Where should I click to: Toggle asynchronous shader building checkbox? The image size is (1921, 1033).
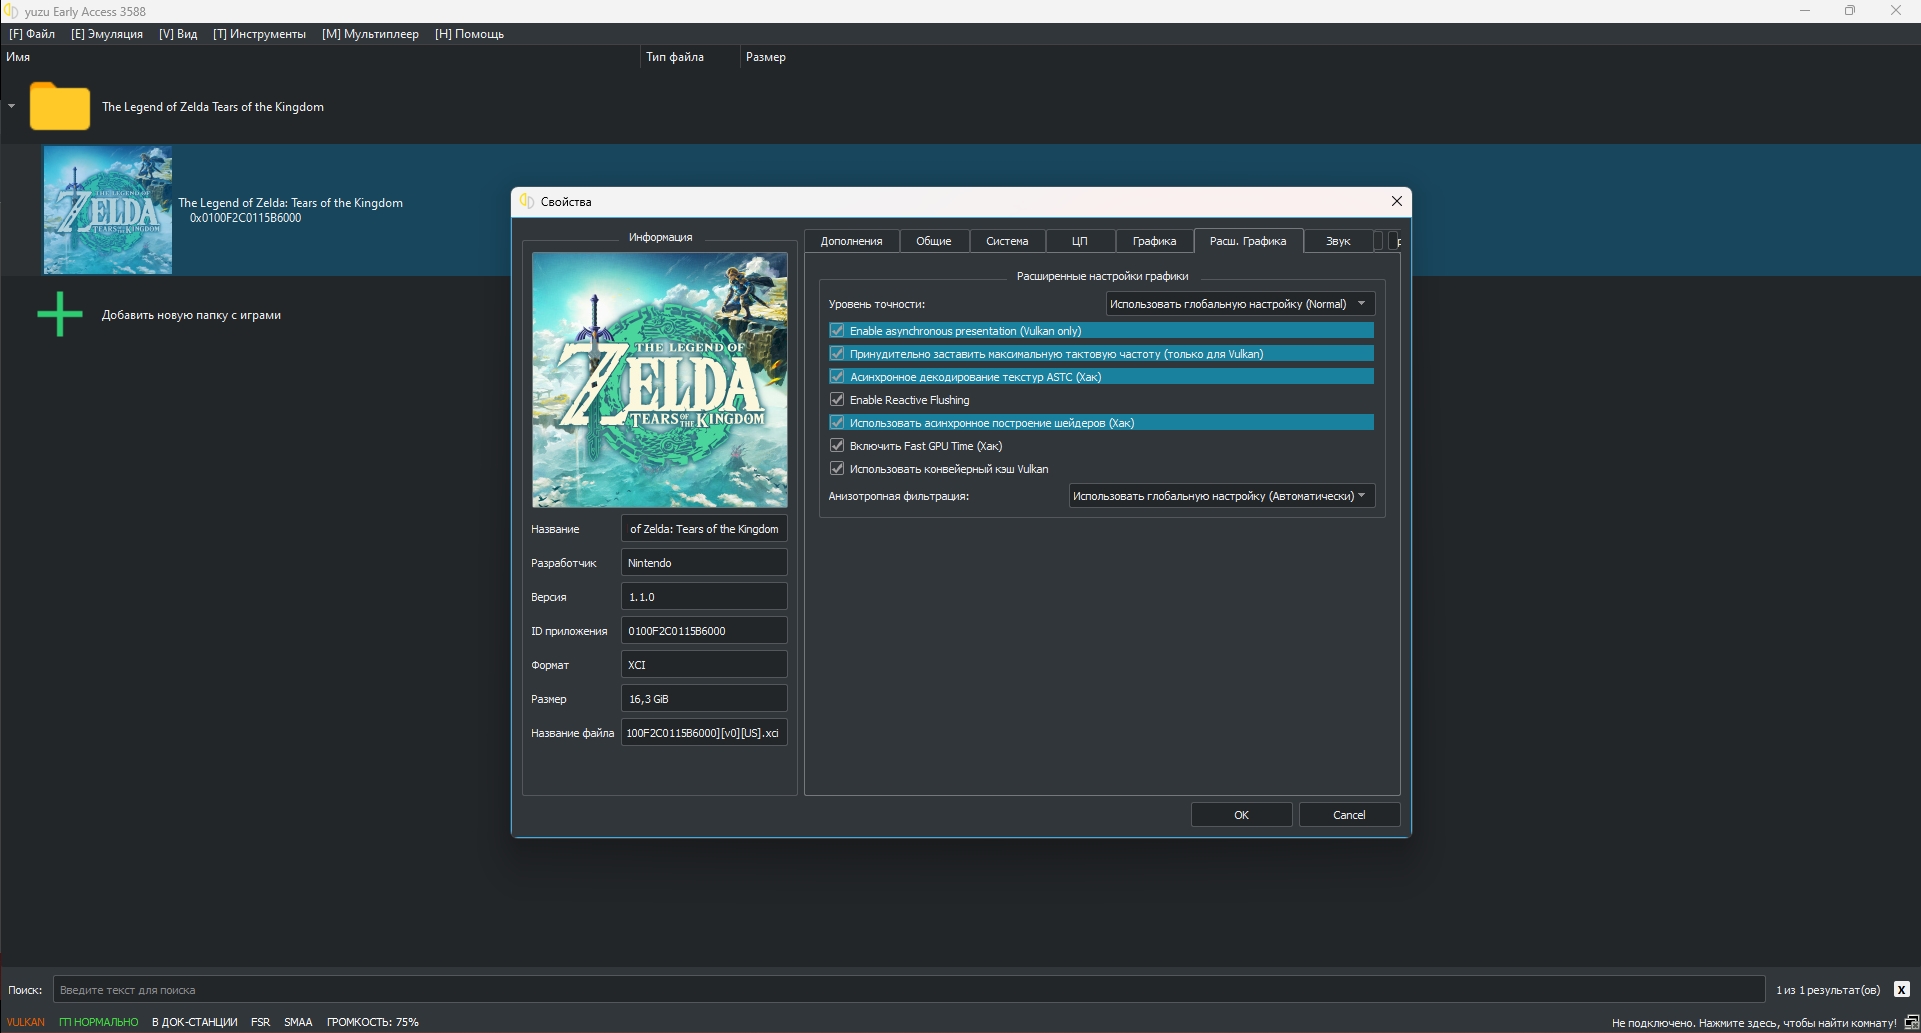pos(837,422)
